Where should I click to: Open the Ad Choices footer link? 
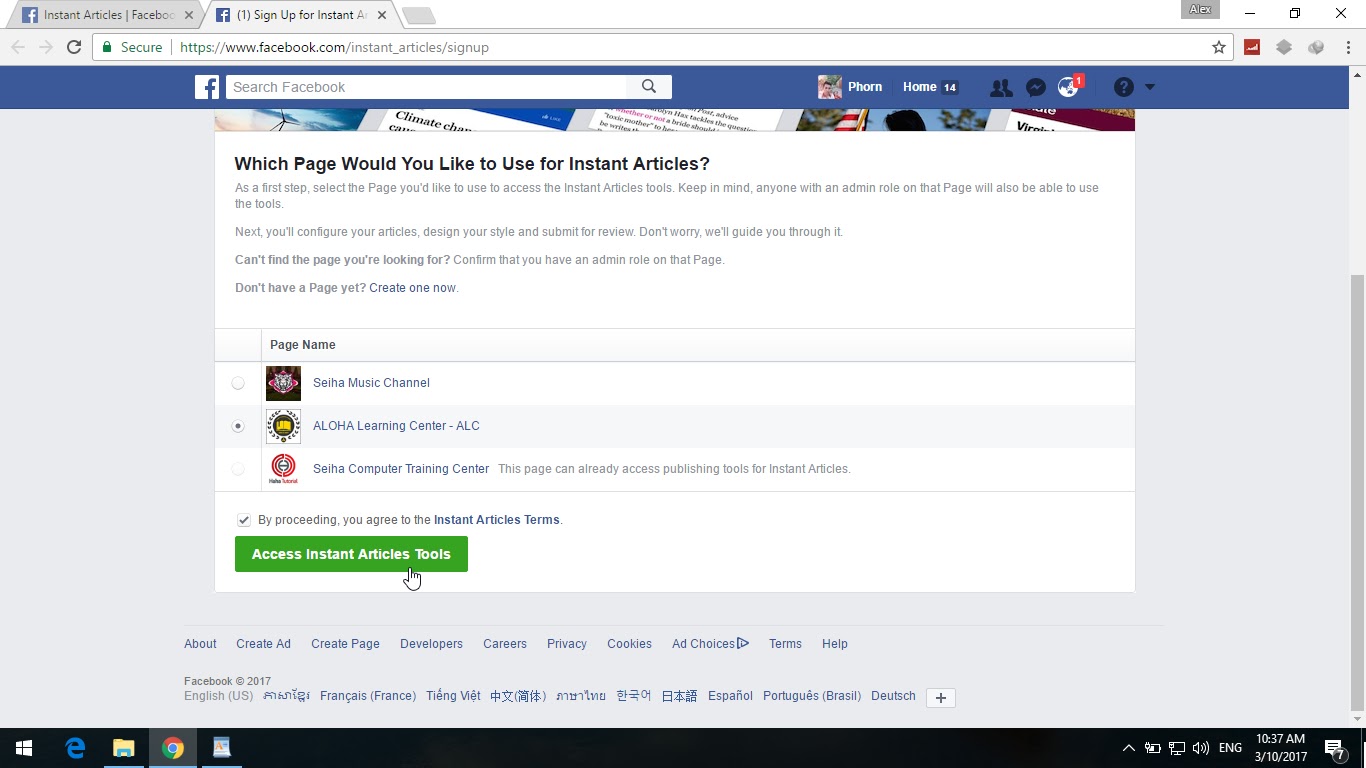pos(710,644)
